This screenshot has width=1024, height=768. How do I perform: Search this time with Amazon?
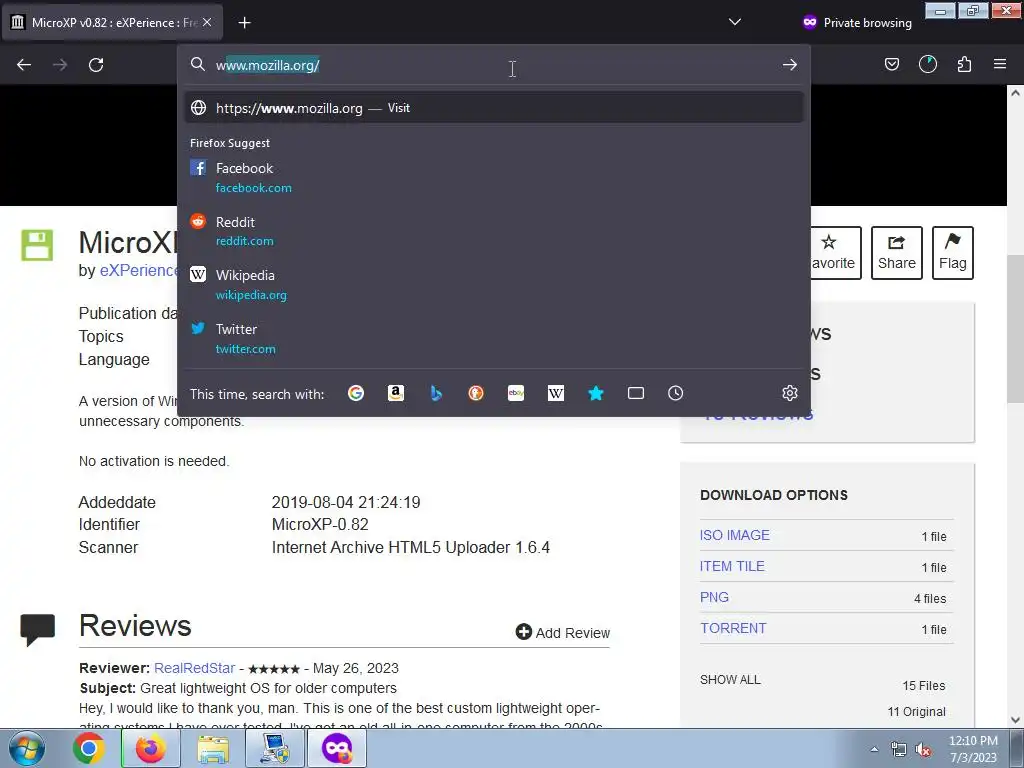(x=396, y=393)
